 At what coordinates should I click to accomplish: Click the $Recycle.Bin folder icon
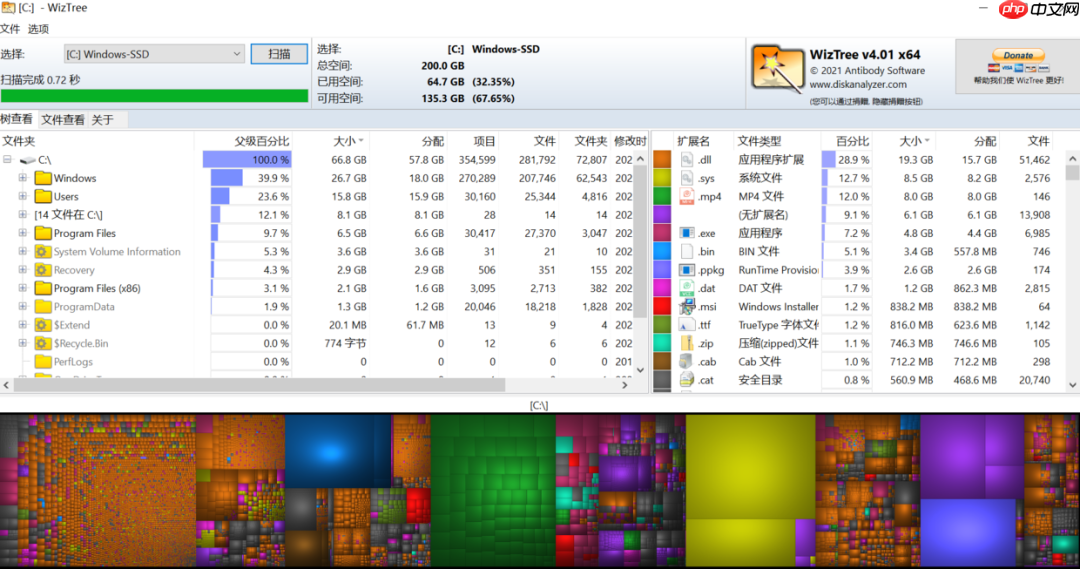click(x=43, y=343)
